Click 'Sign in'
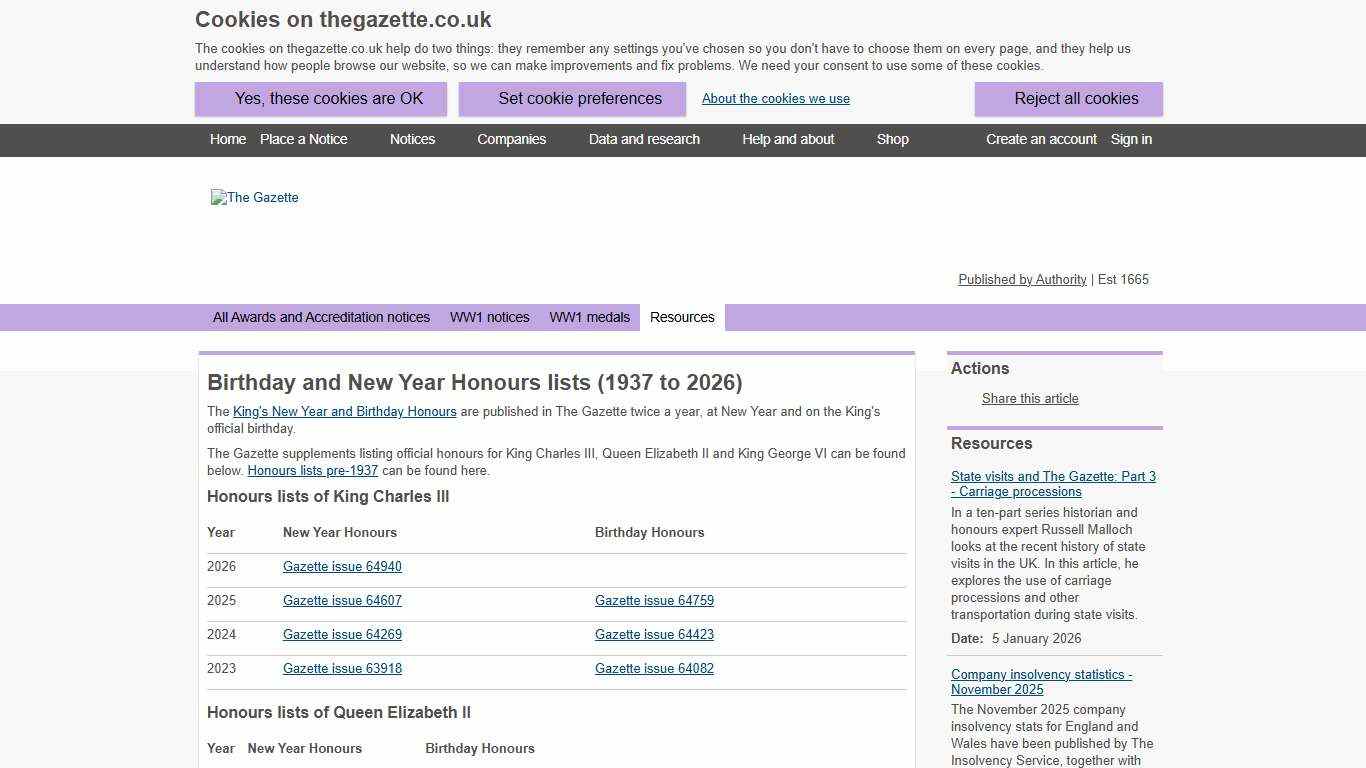The height and width of the screenshot is (768, 1366). [1131, 140]
